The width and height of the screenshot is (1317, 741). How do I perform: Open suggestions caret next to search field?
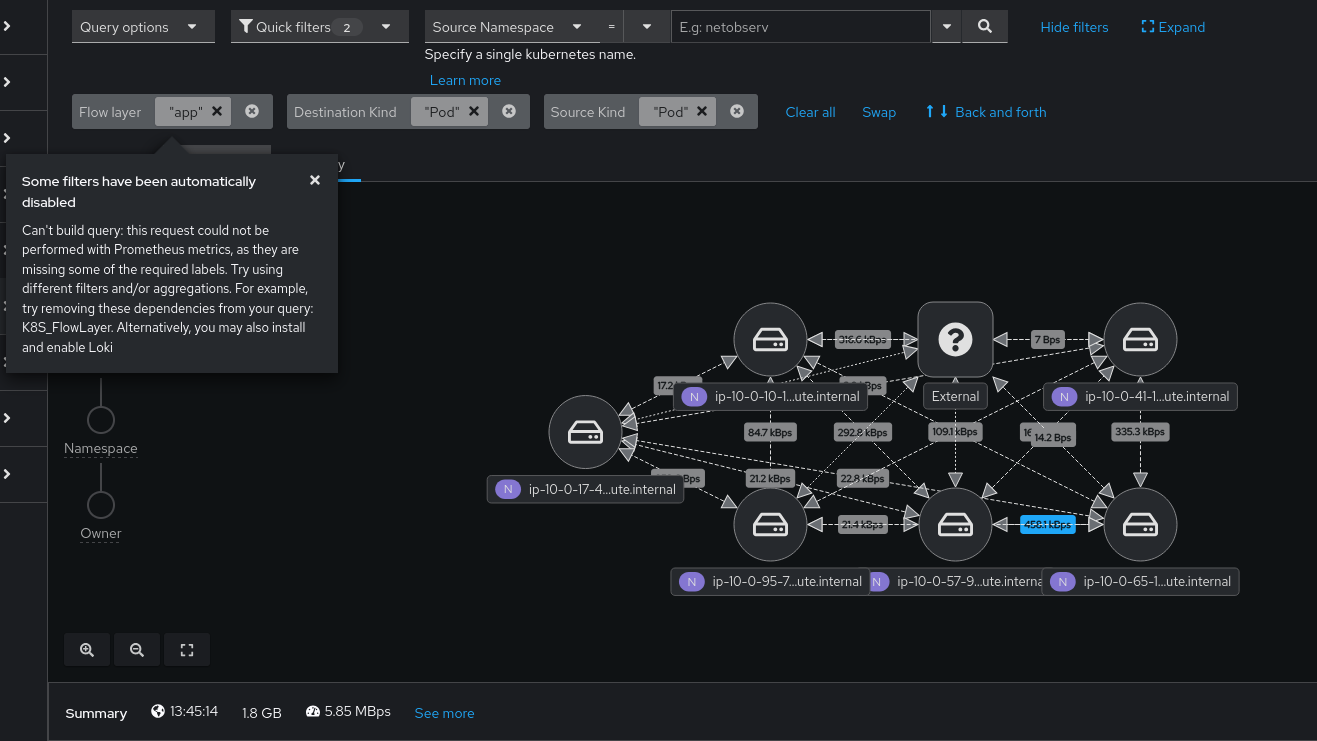[946, 27]
